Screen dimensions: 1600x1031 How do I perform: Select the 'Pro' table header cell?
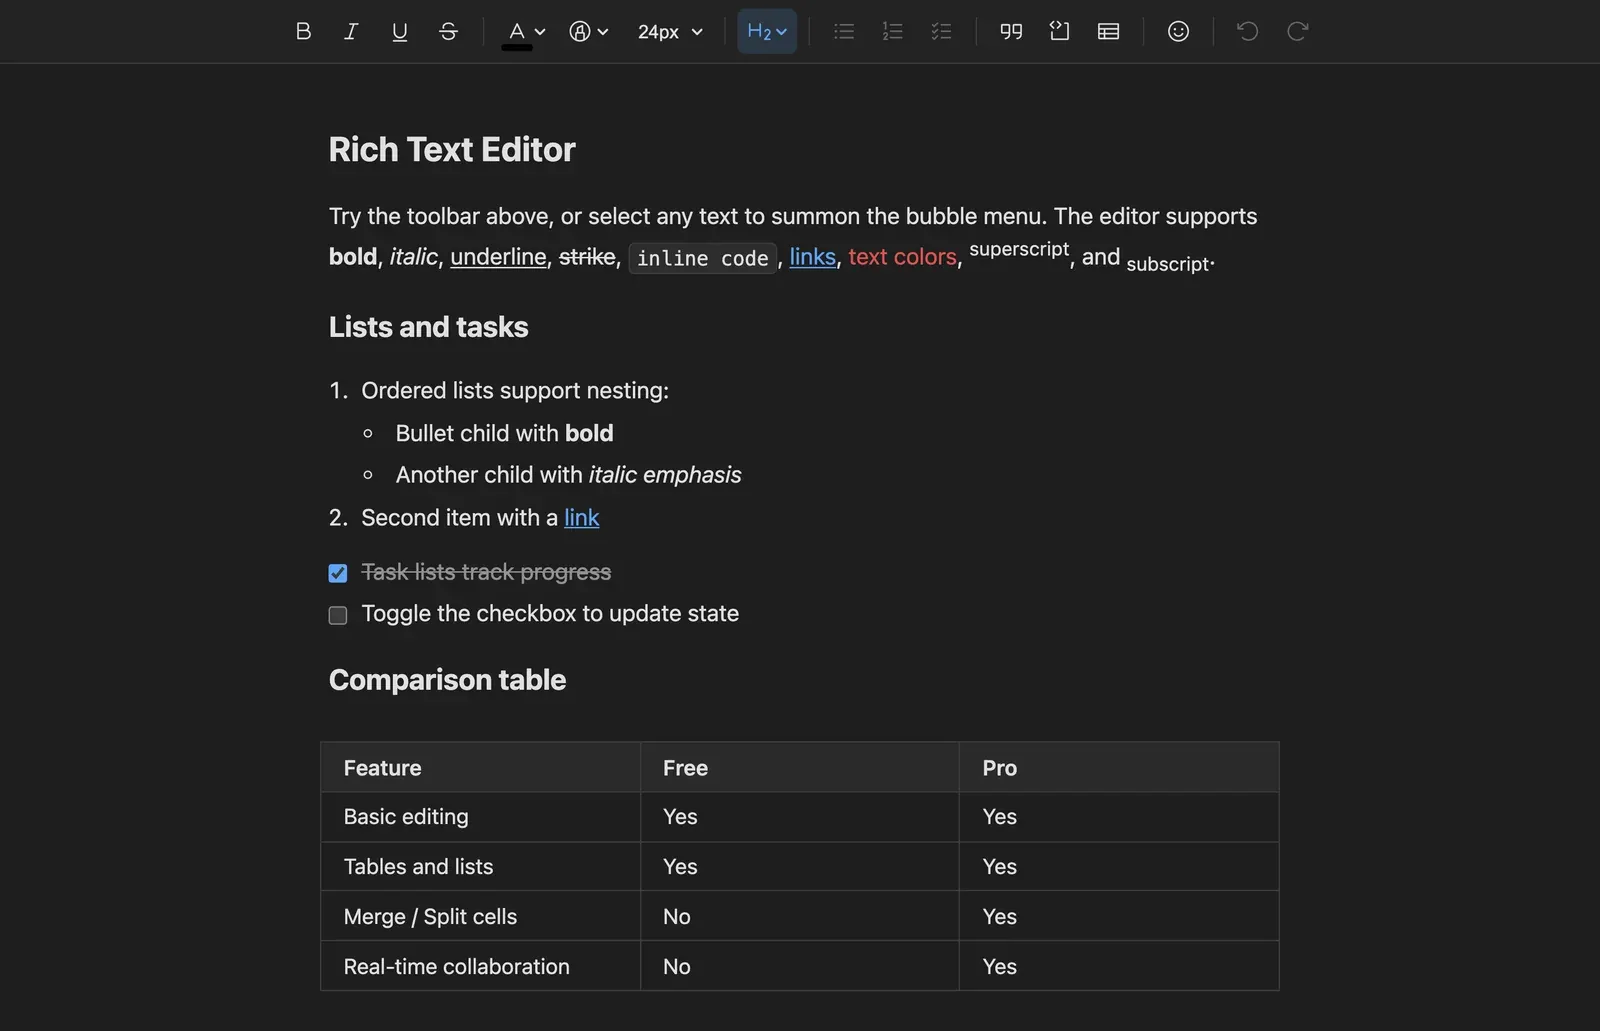[x=1119, y=768]
